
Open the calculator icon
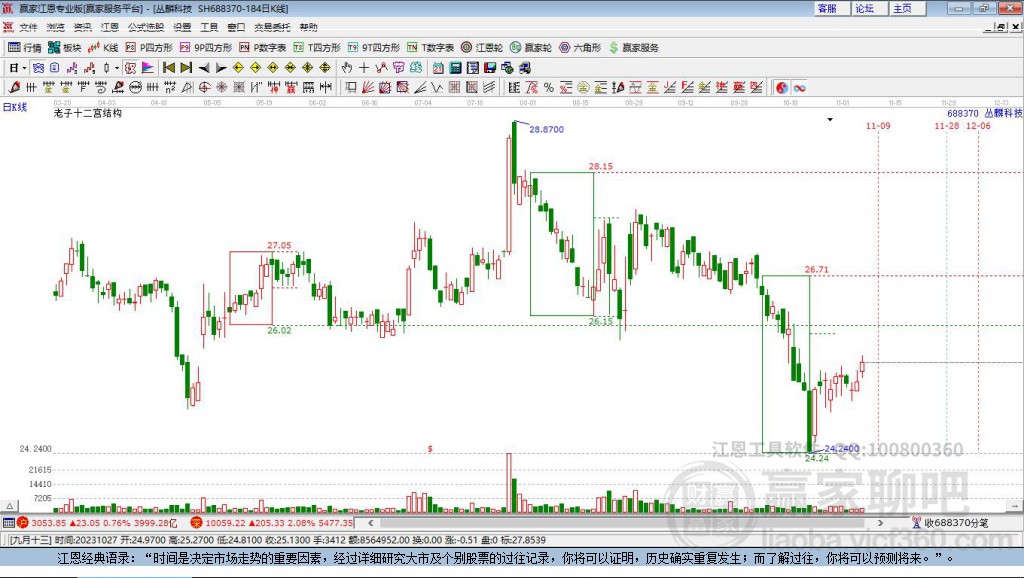(455, 68)
